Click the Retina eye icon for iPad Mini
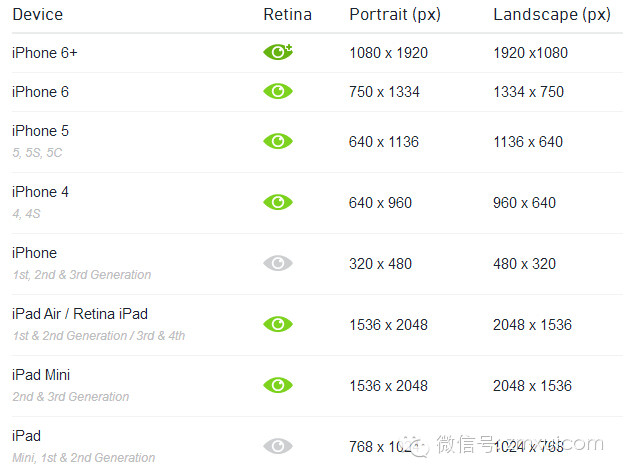623x475 pixels. click(277, 385)
